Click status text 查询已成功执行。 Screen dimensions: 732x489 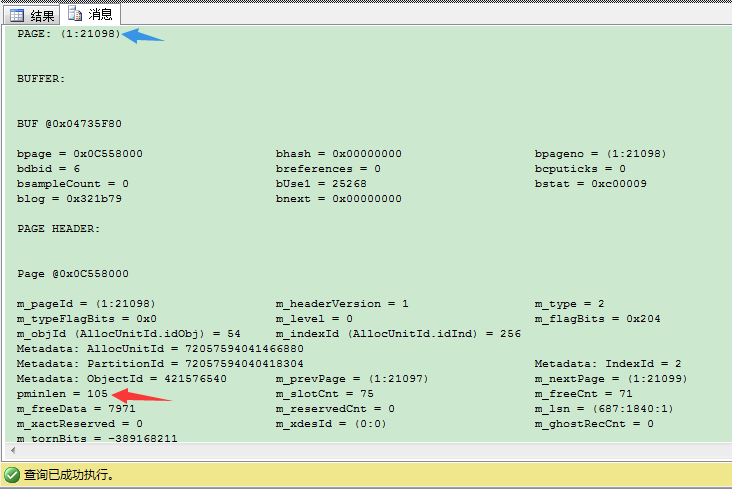pos(69,475)
